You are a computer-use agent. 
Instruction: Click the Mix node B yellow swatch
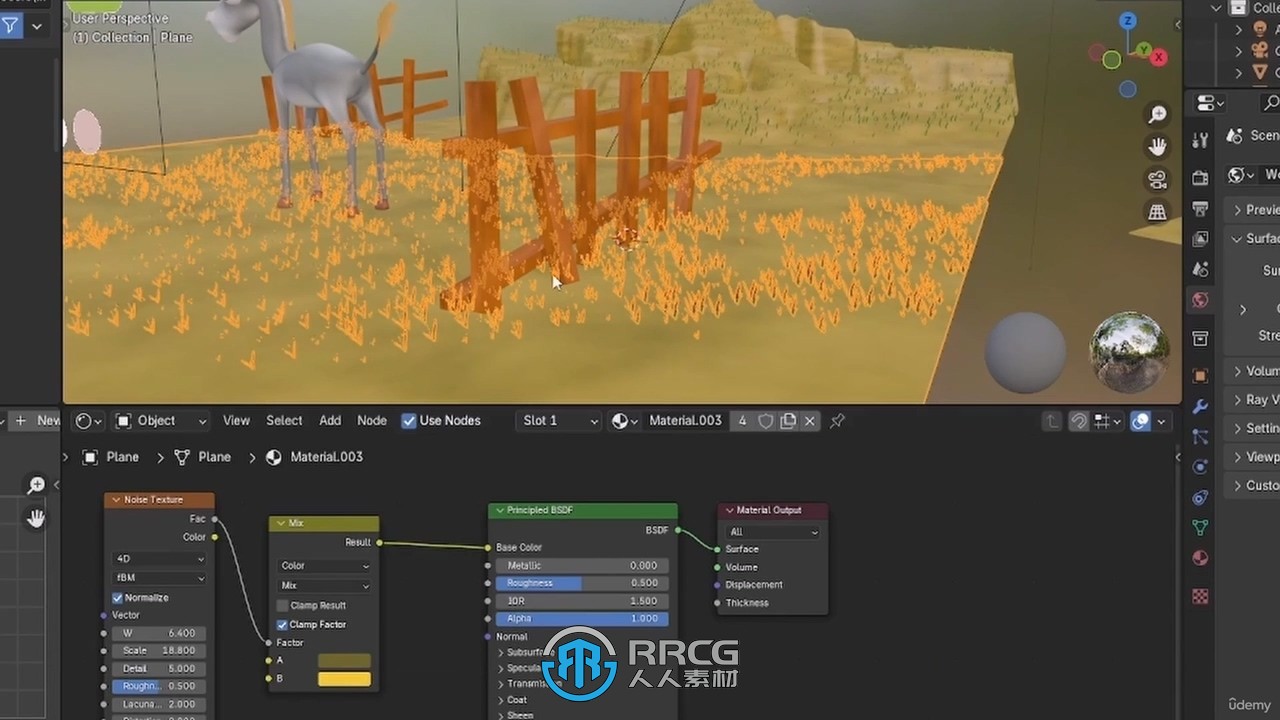(344, 679)
